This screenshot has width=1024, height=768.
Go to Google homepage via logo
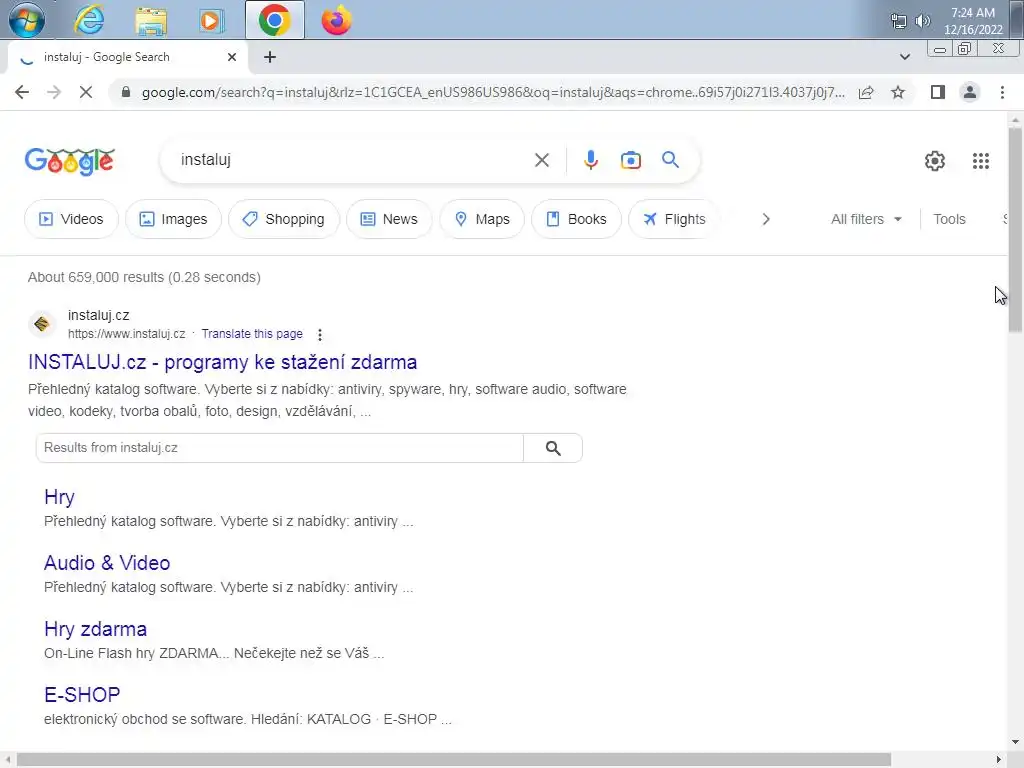point(69,161)
